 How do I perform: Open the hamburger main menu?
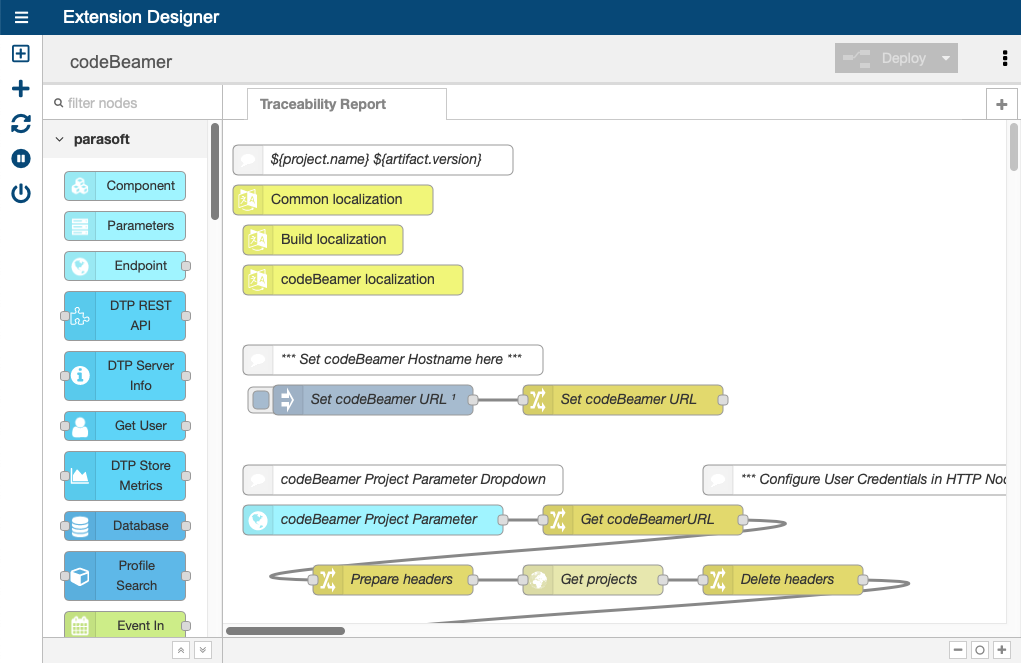(x=21, y=17)
